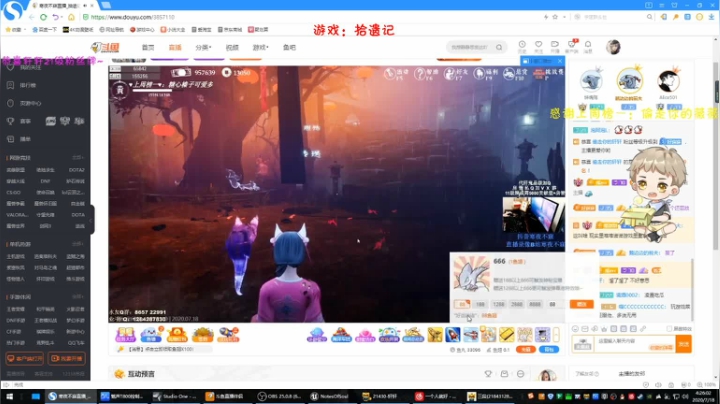Go to the browser home page icon

[71, 17]
